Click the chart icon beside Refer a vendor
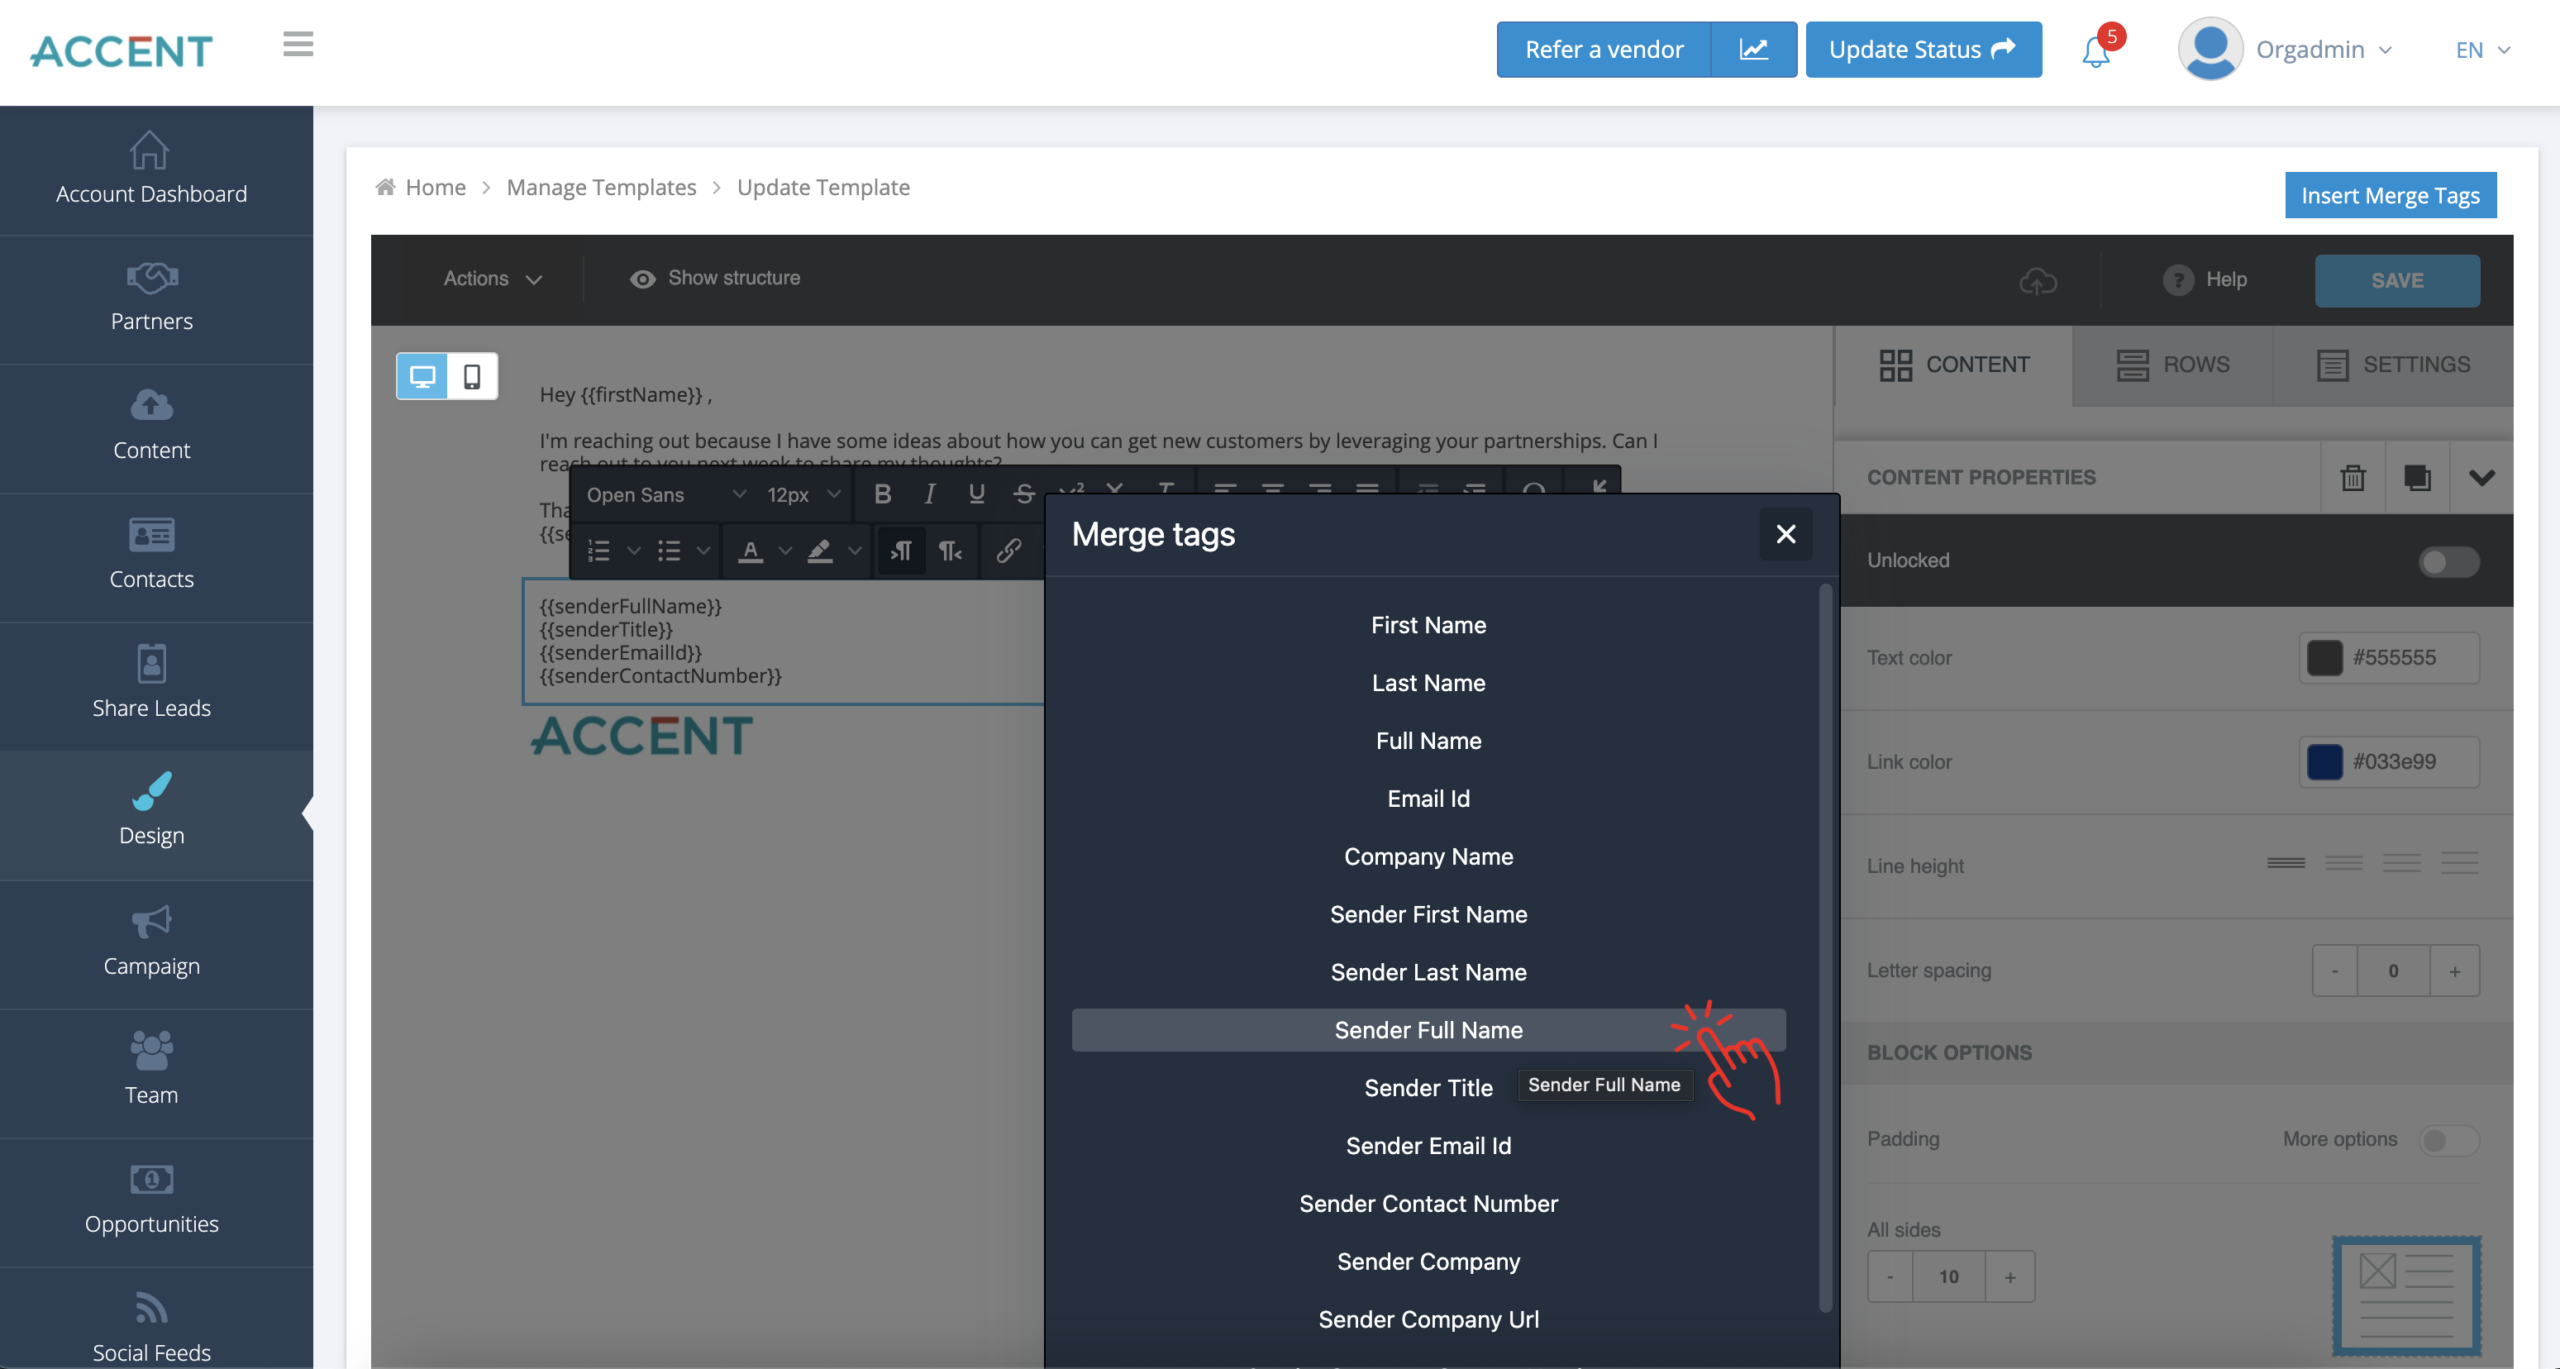 pos(1754,49)
